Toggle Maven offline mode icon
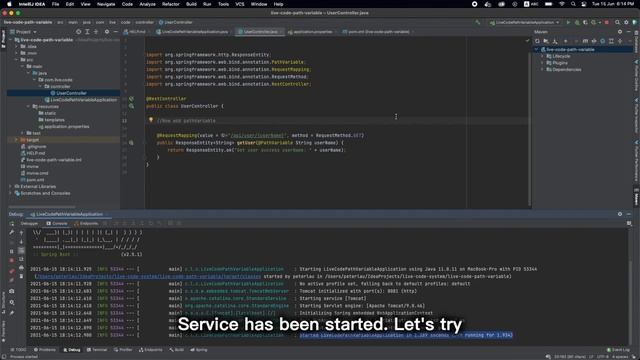The width and height of the screenshot is (640, 360). click(x=594, y=41)
